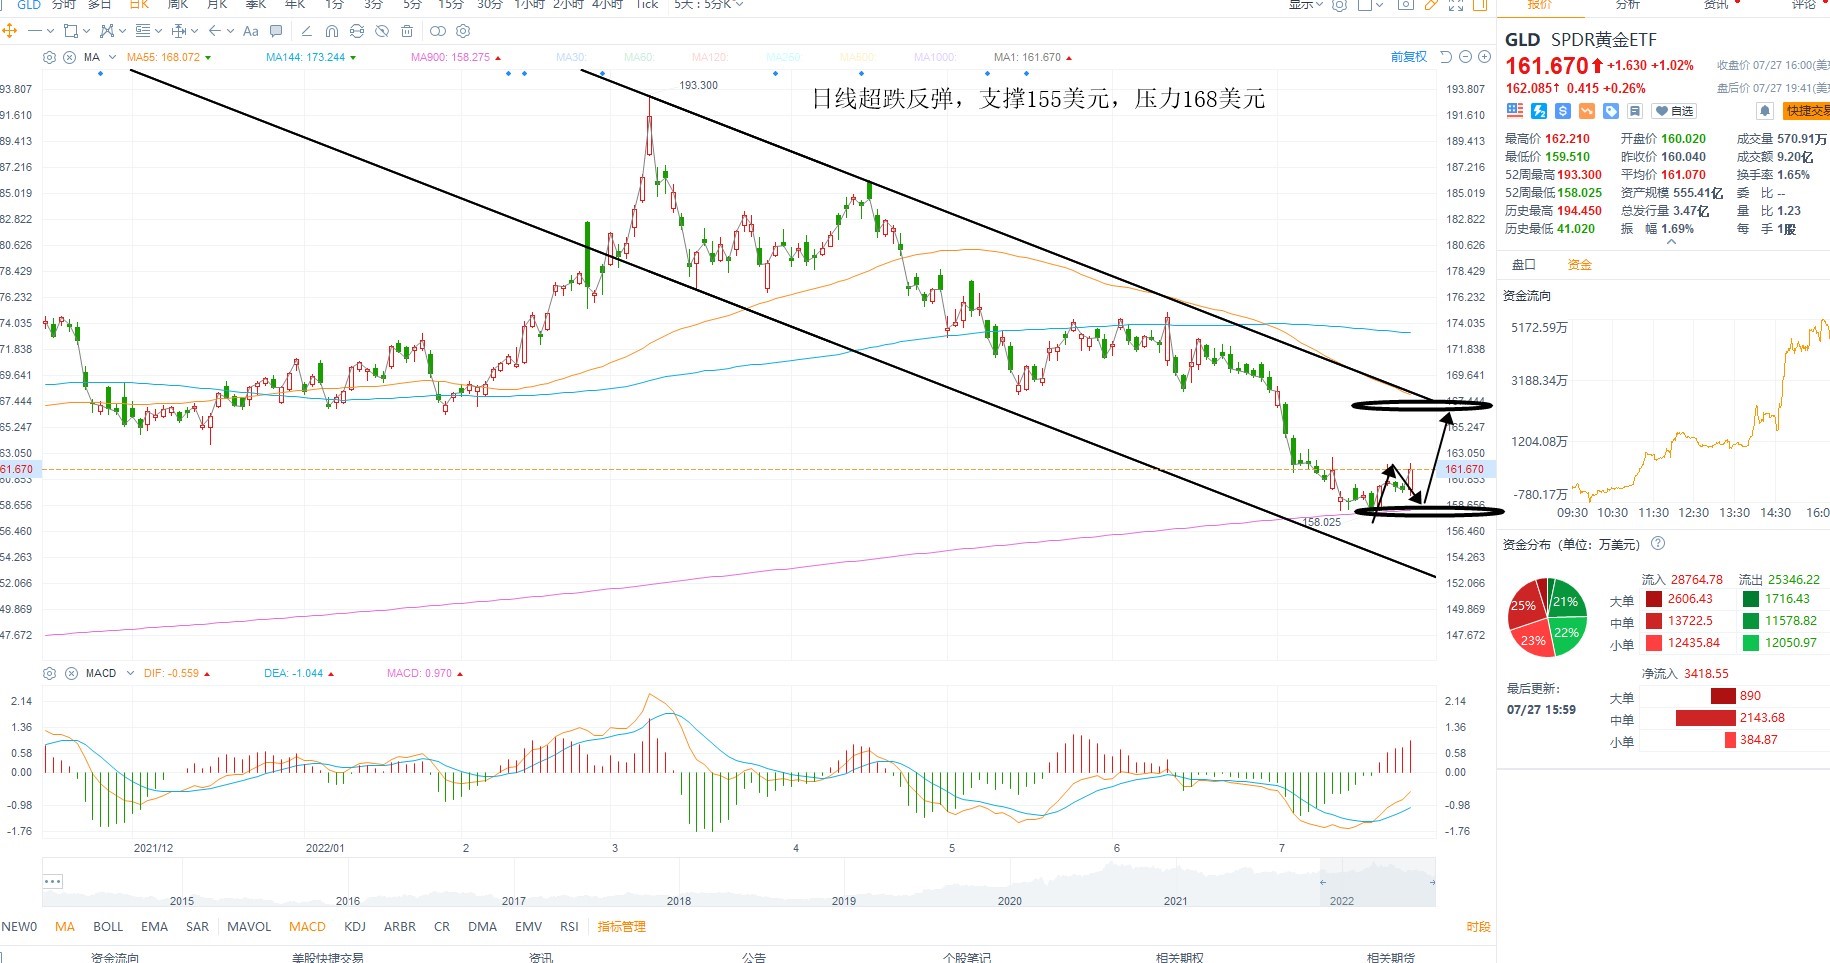Viewport: 1830px width, 963px height.
Task: Switch to RSI indicator tab
Action: click(569, 927)
